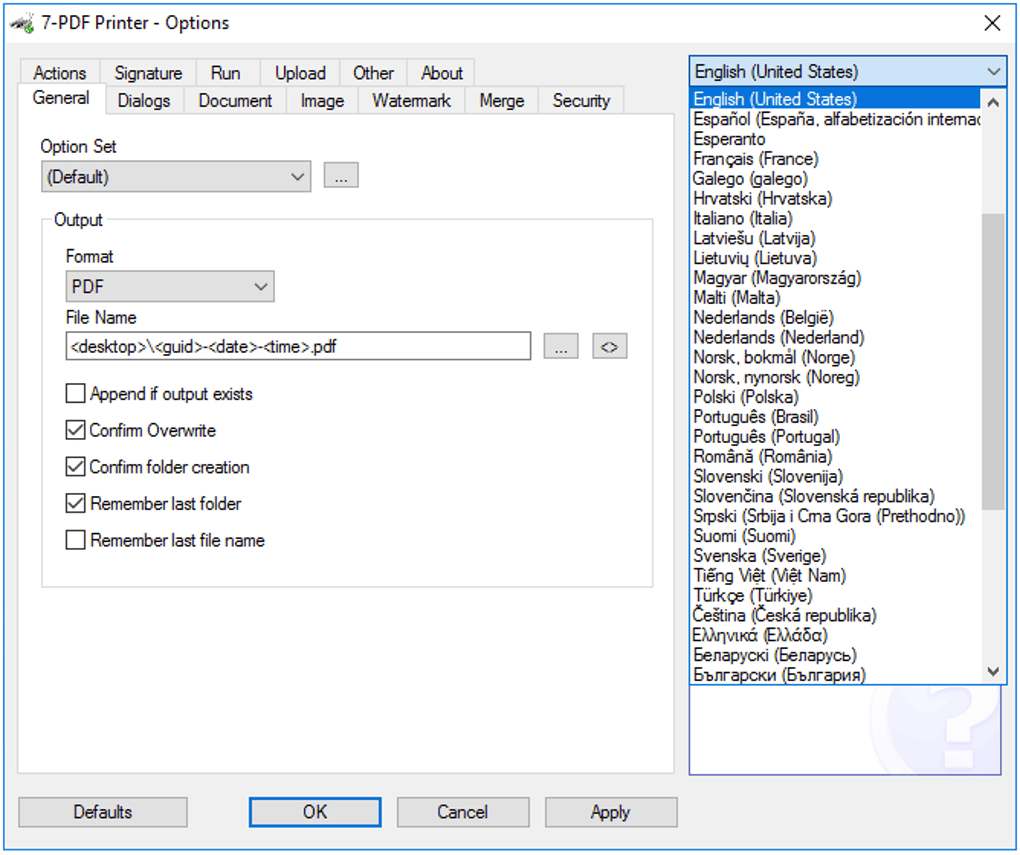The width and height of the screenshot is (1020, 855).
Task: Click the Defaults button
Action: (x=103, y=812)
